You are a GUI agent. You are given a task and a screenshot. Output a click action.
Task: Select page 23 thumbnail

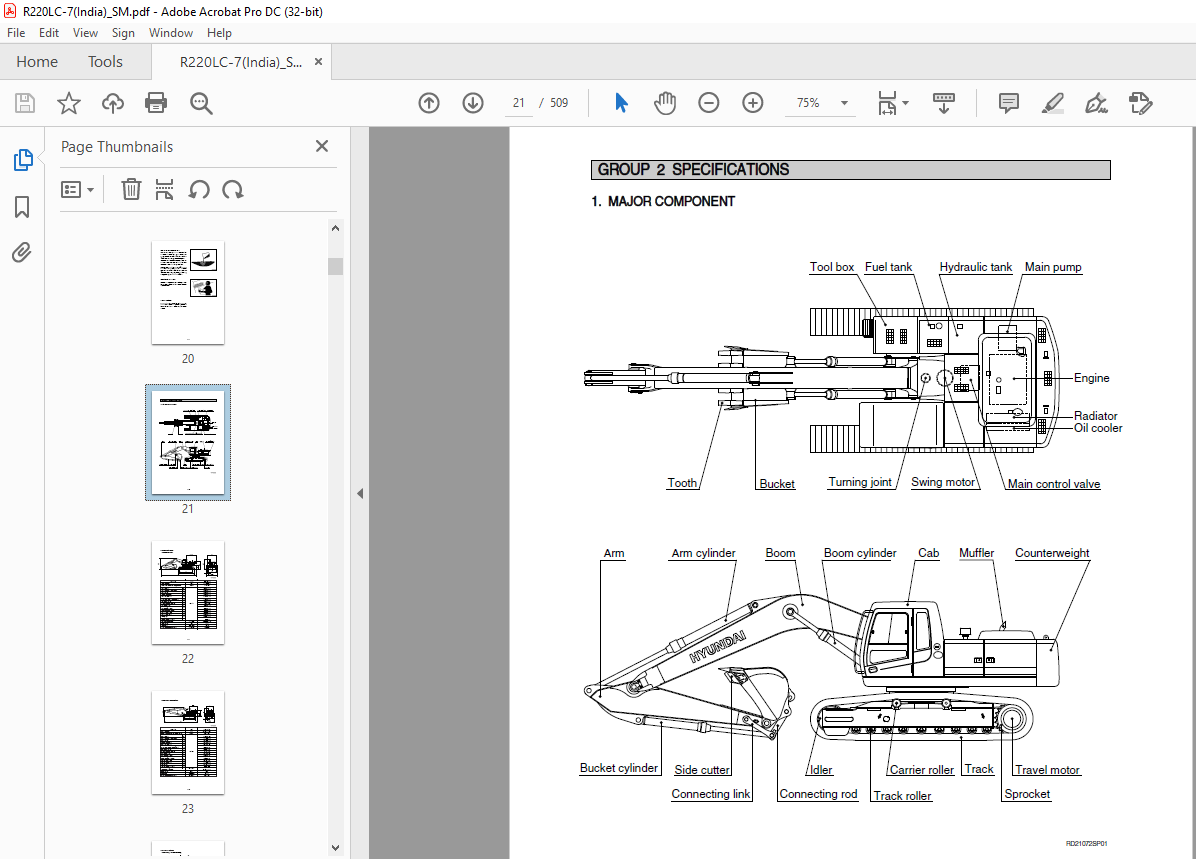[x=188, y=742]
